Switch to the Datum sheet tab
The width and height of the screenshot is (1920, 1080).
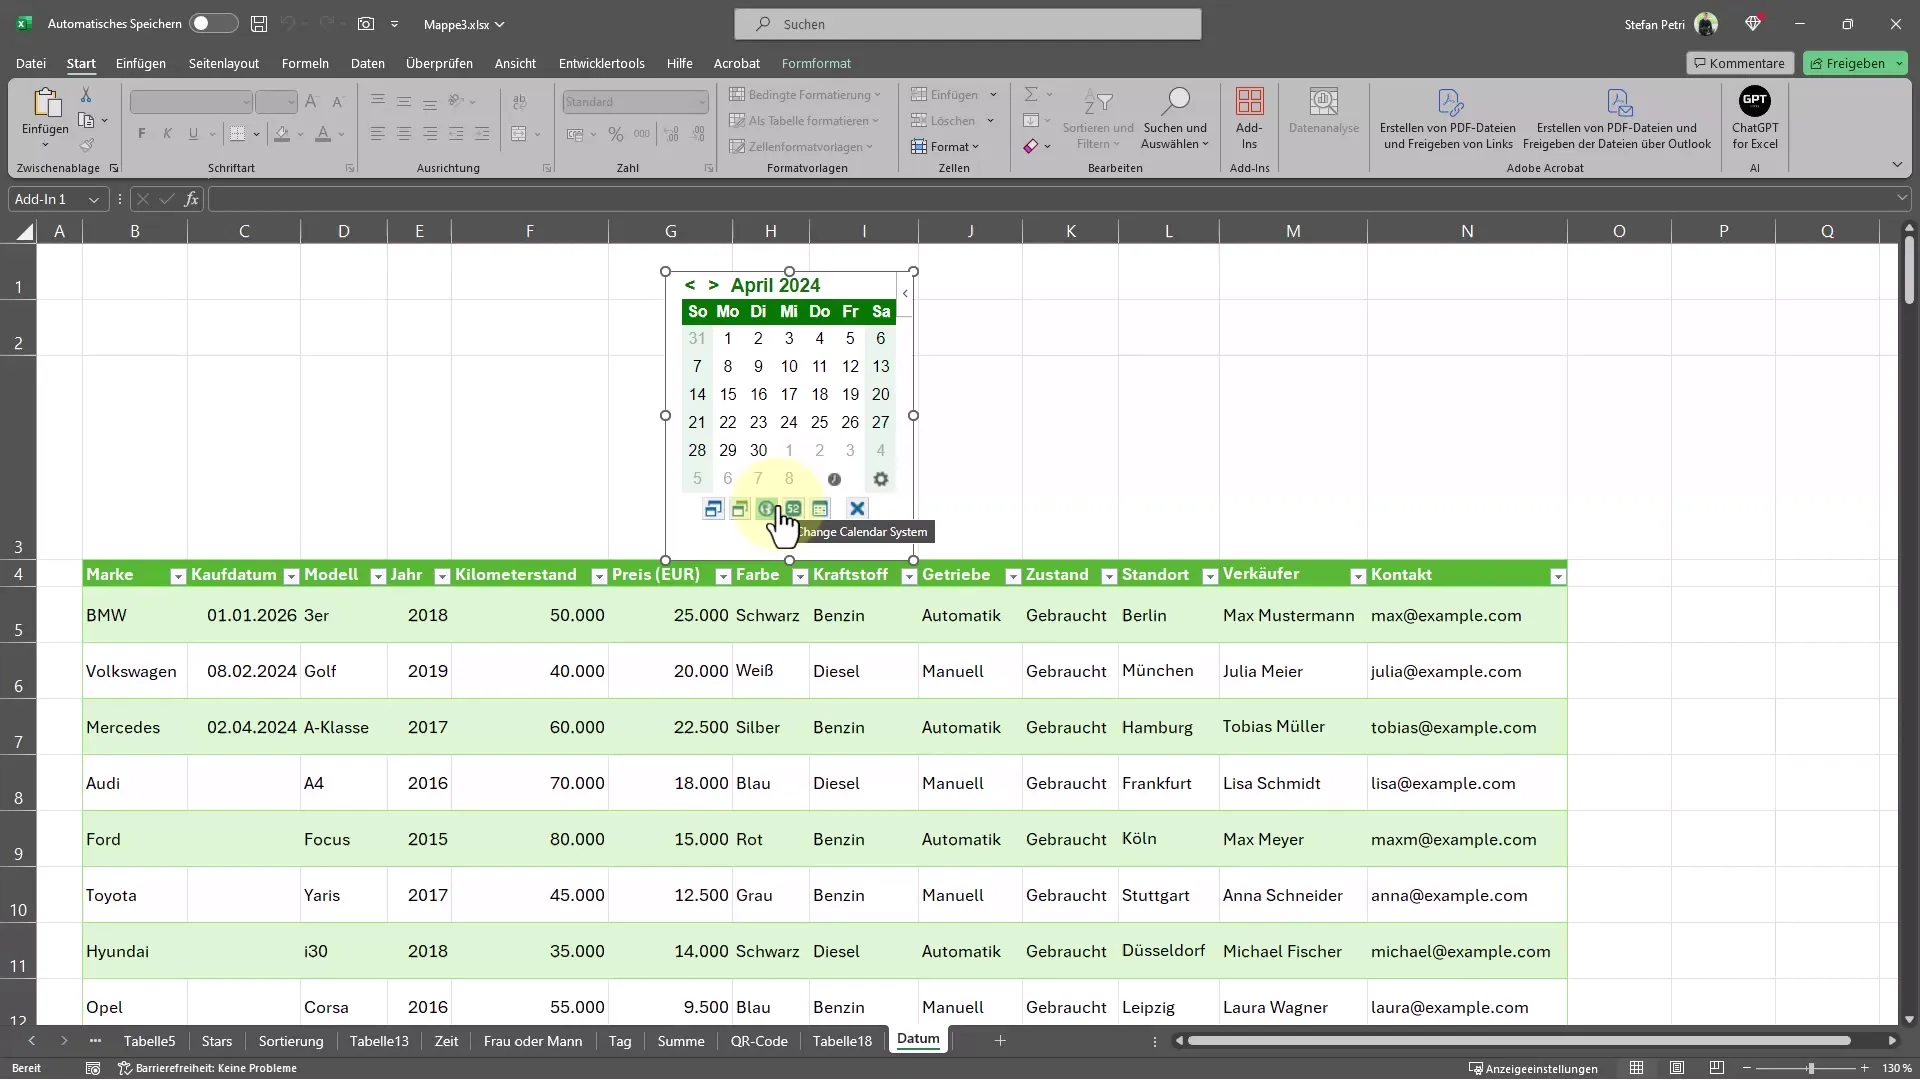[918, 1039]
